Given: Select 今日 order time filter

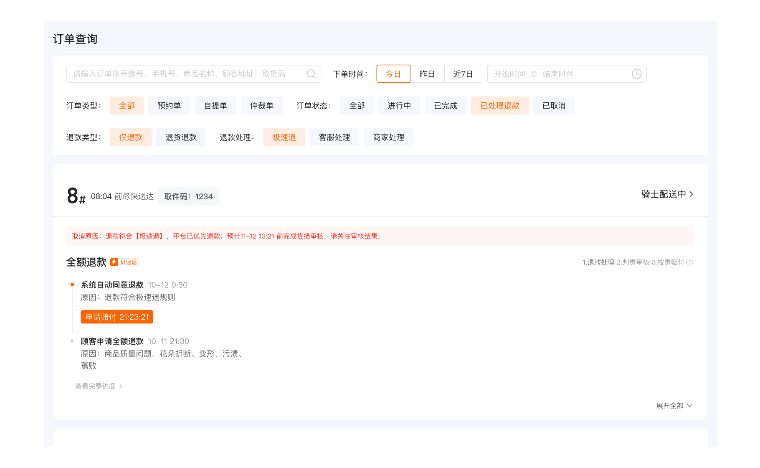Looking at the screenshot, I should [393, 74].
